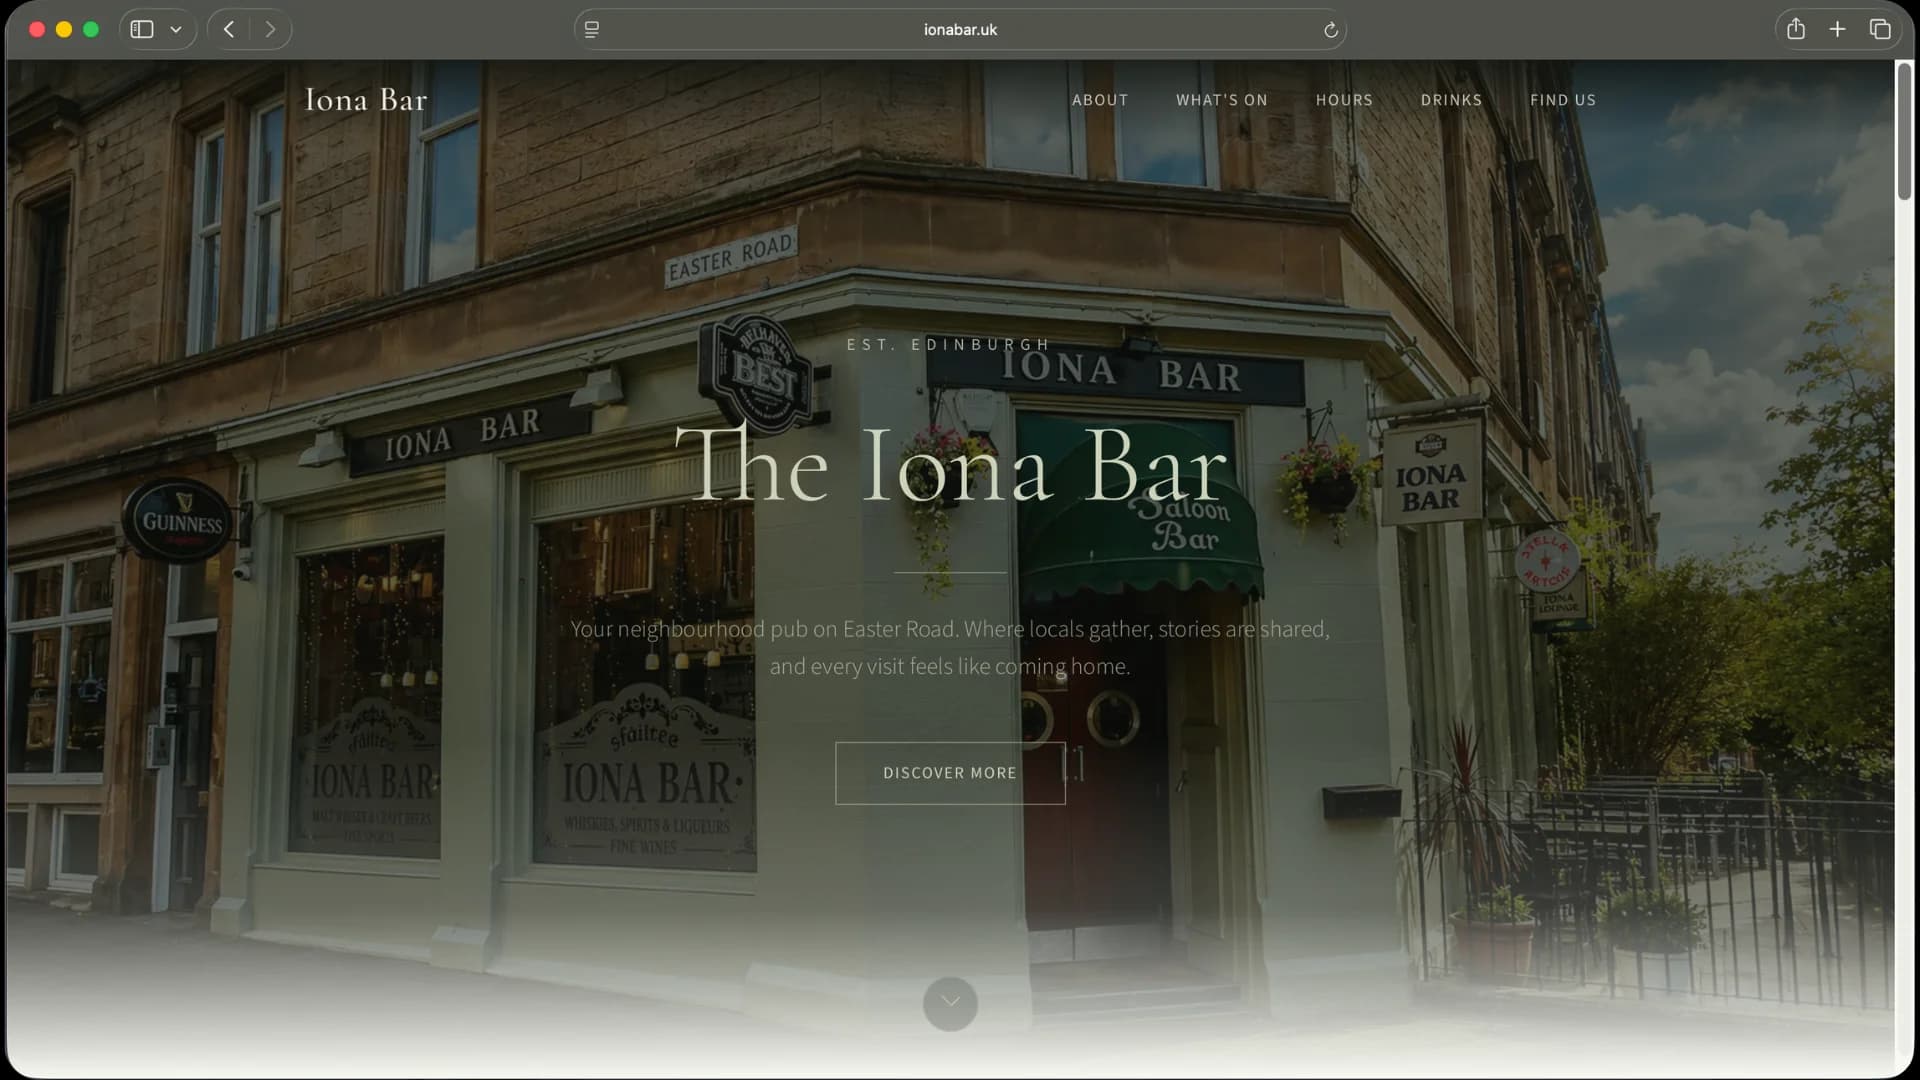Reload the page with the refresh icon
Image resolution: width=1920 pixels, height=1080 pixels.
(1330, 30)
